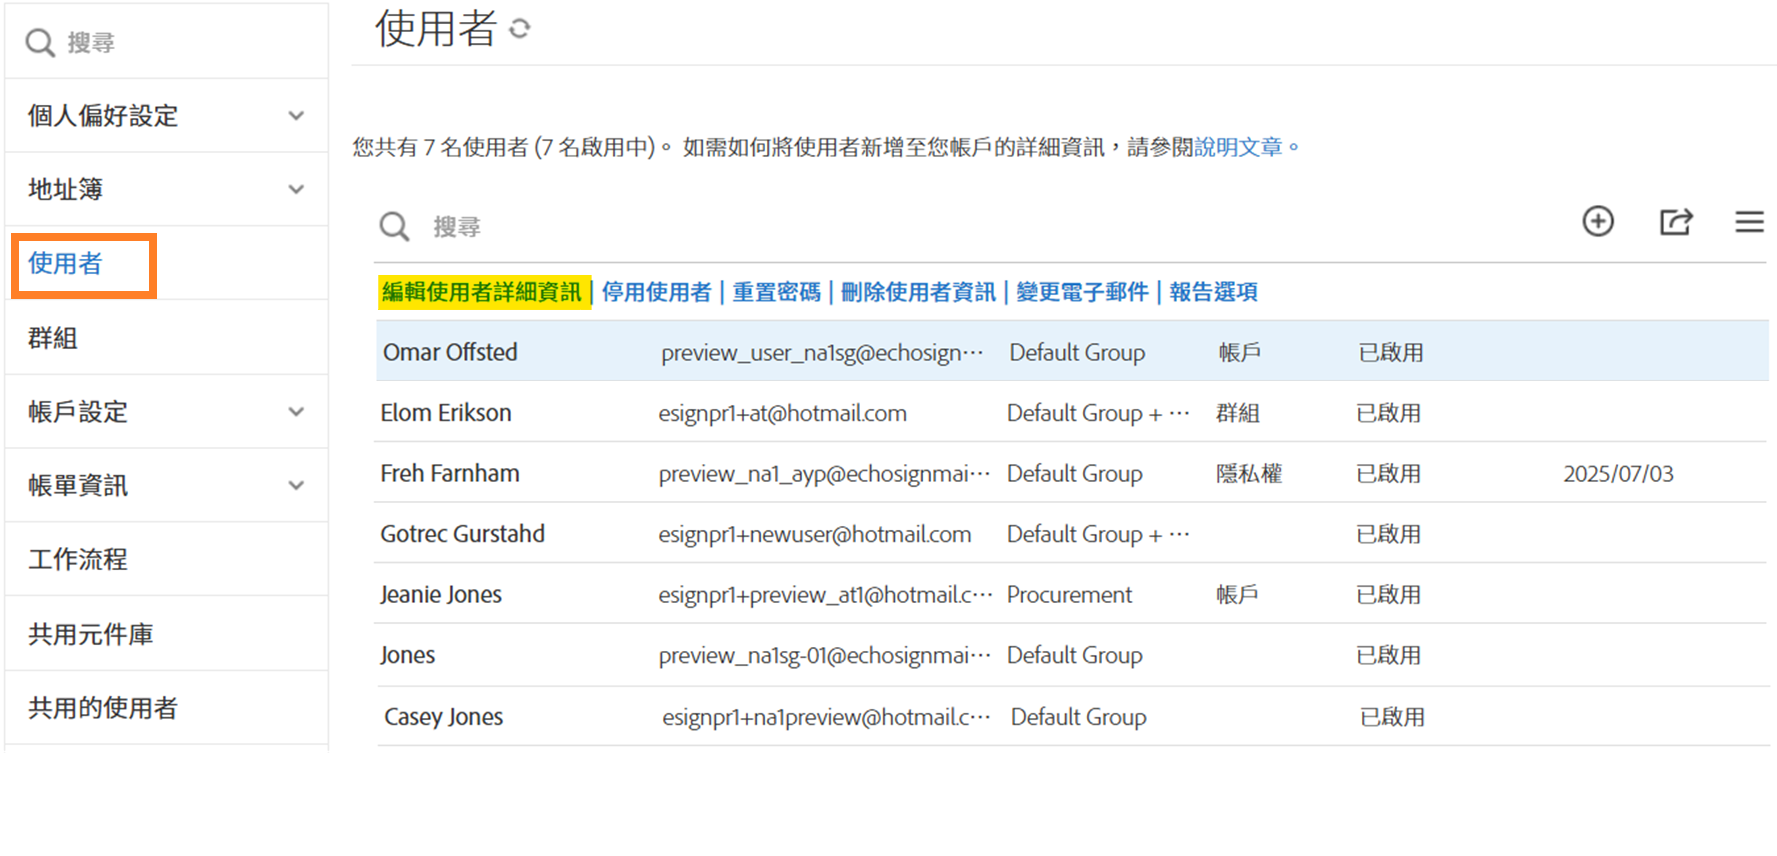Click the 停用使用者 link
Image resolution: width=1777 pixels, height=856 pixels.
pos(656,292)
